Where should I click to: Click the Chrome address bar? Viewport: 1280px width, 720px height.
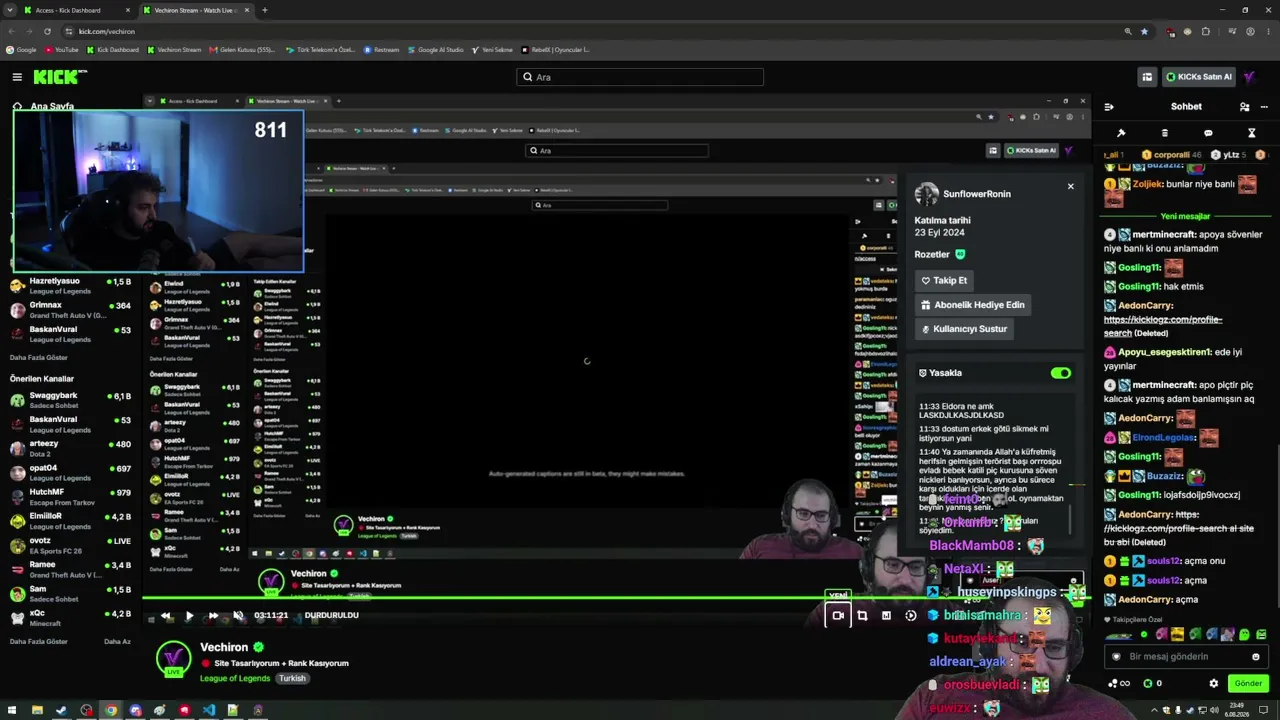(x=595, y=31)
